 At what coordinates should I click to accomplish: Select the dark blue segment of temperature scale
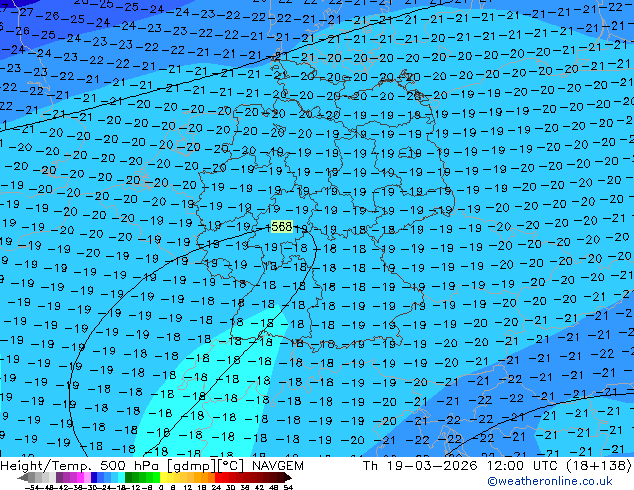click(94, 478)
